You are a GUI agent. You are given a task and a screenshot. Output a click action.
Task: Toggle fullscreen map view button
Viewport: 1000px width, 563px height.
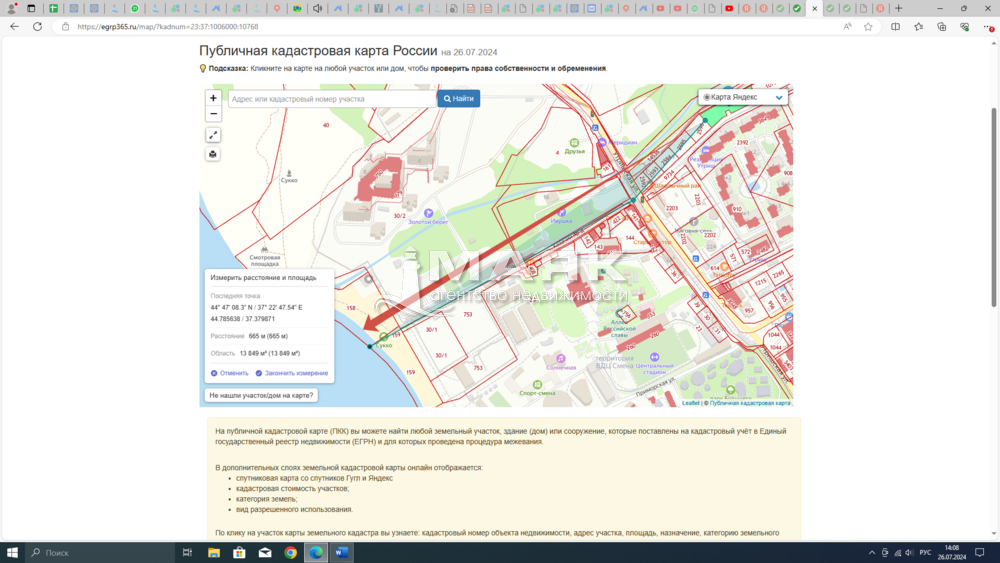pos(213,135)
